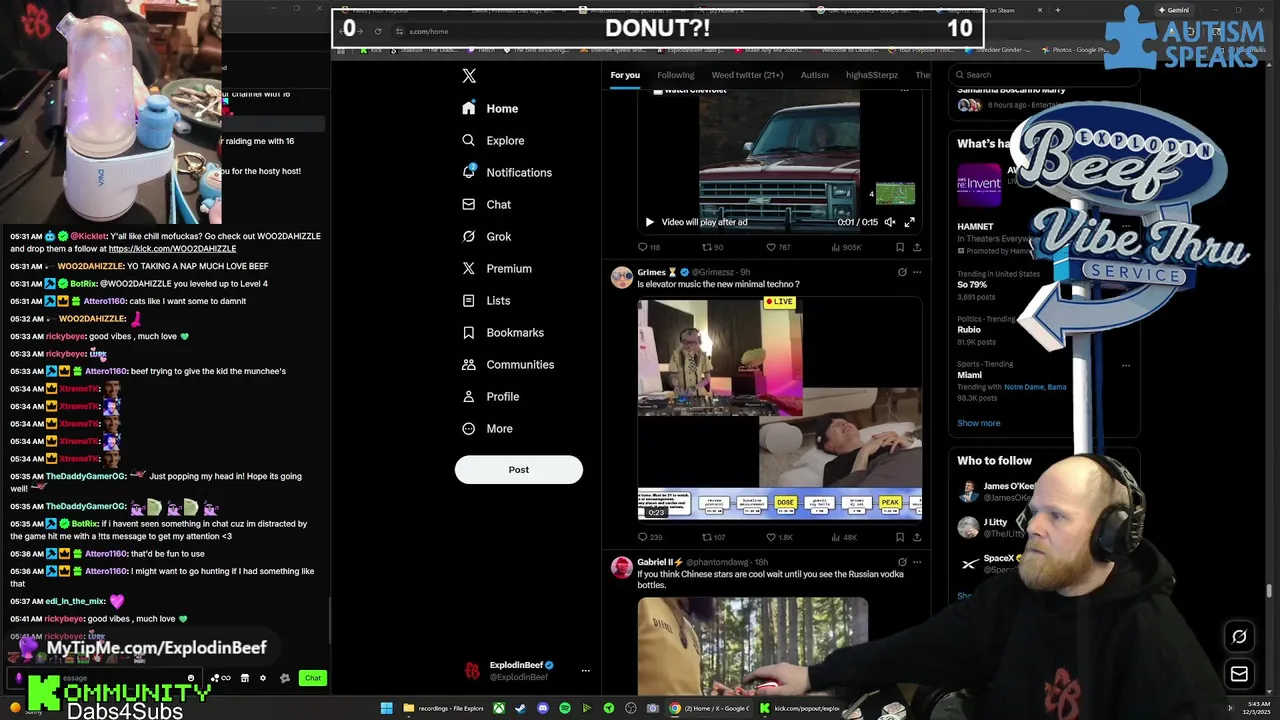Open Spotify from the taskbar
The image size is (1280, 720).
tap(564, 708)
